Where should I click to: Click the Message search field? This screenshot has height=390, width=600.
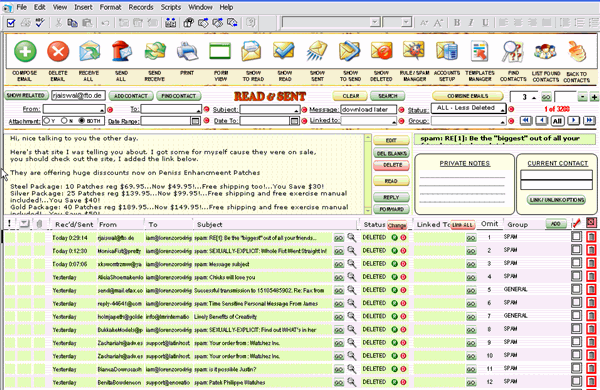coord(368,110)
